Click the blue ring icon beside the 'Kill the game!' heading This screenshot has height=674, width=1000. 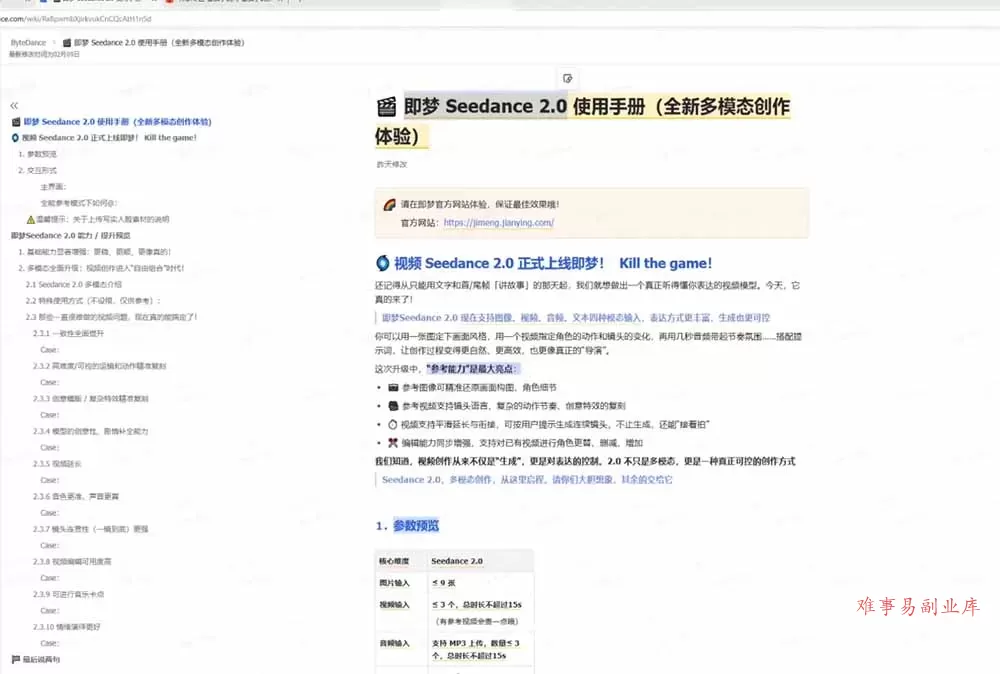click(383, 263)
